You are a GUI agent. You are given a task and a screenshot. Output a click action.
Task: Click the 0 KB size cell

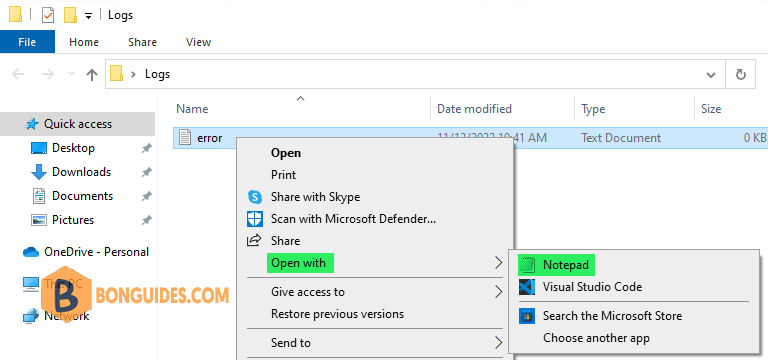754,138
